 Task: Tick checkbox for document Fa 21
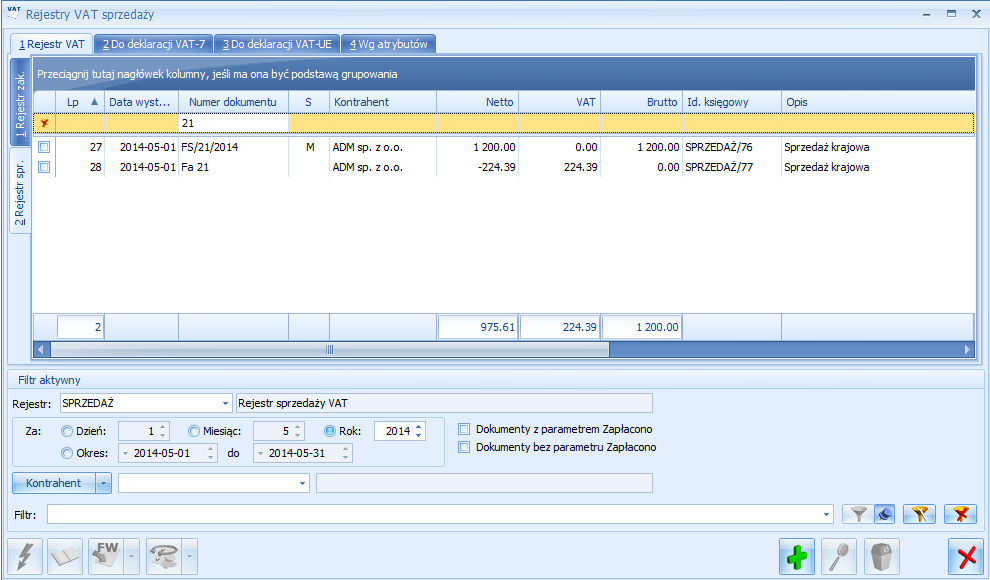tap(44, 167)
